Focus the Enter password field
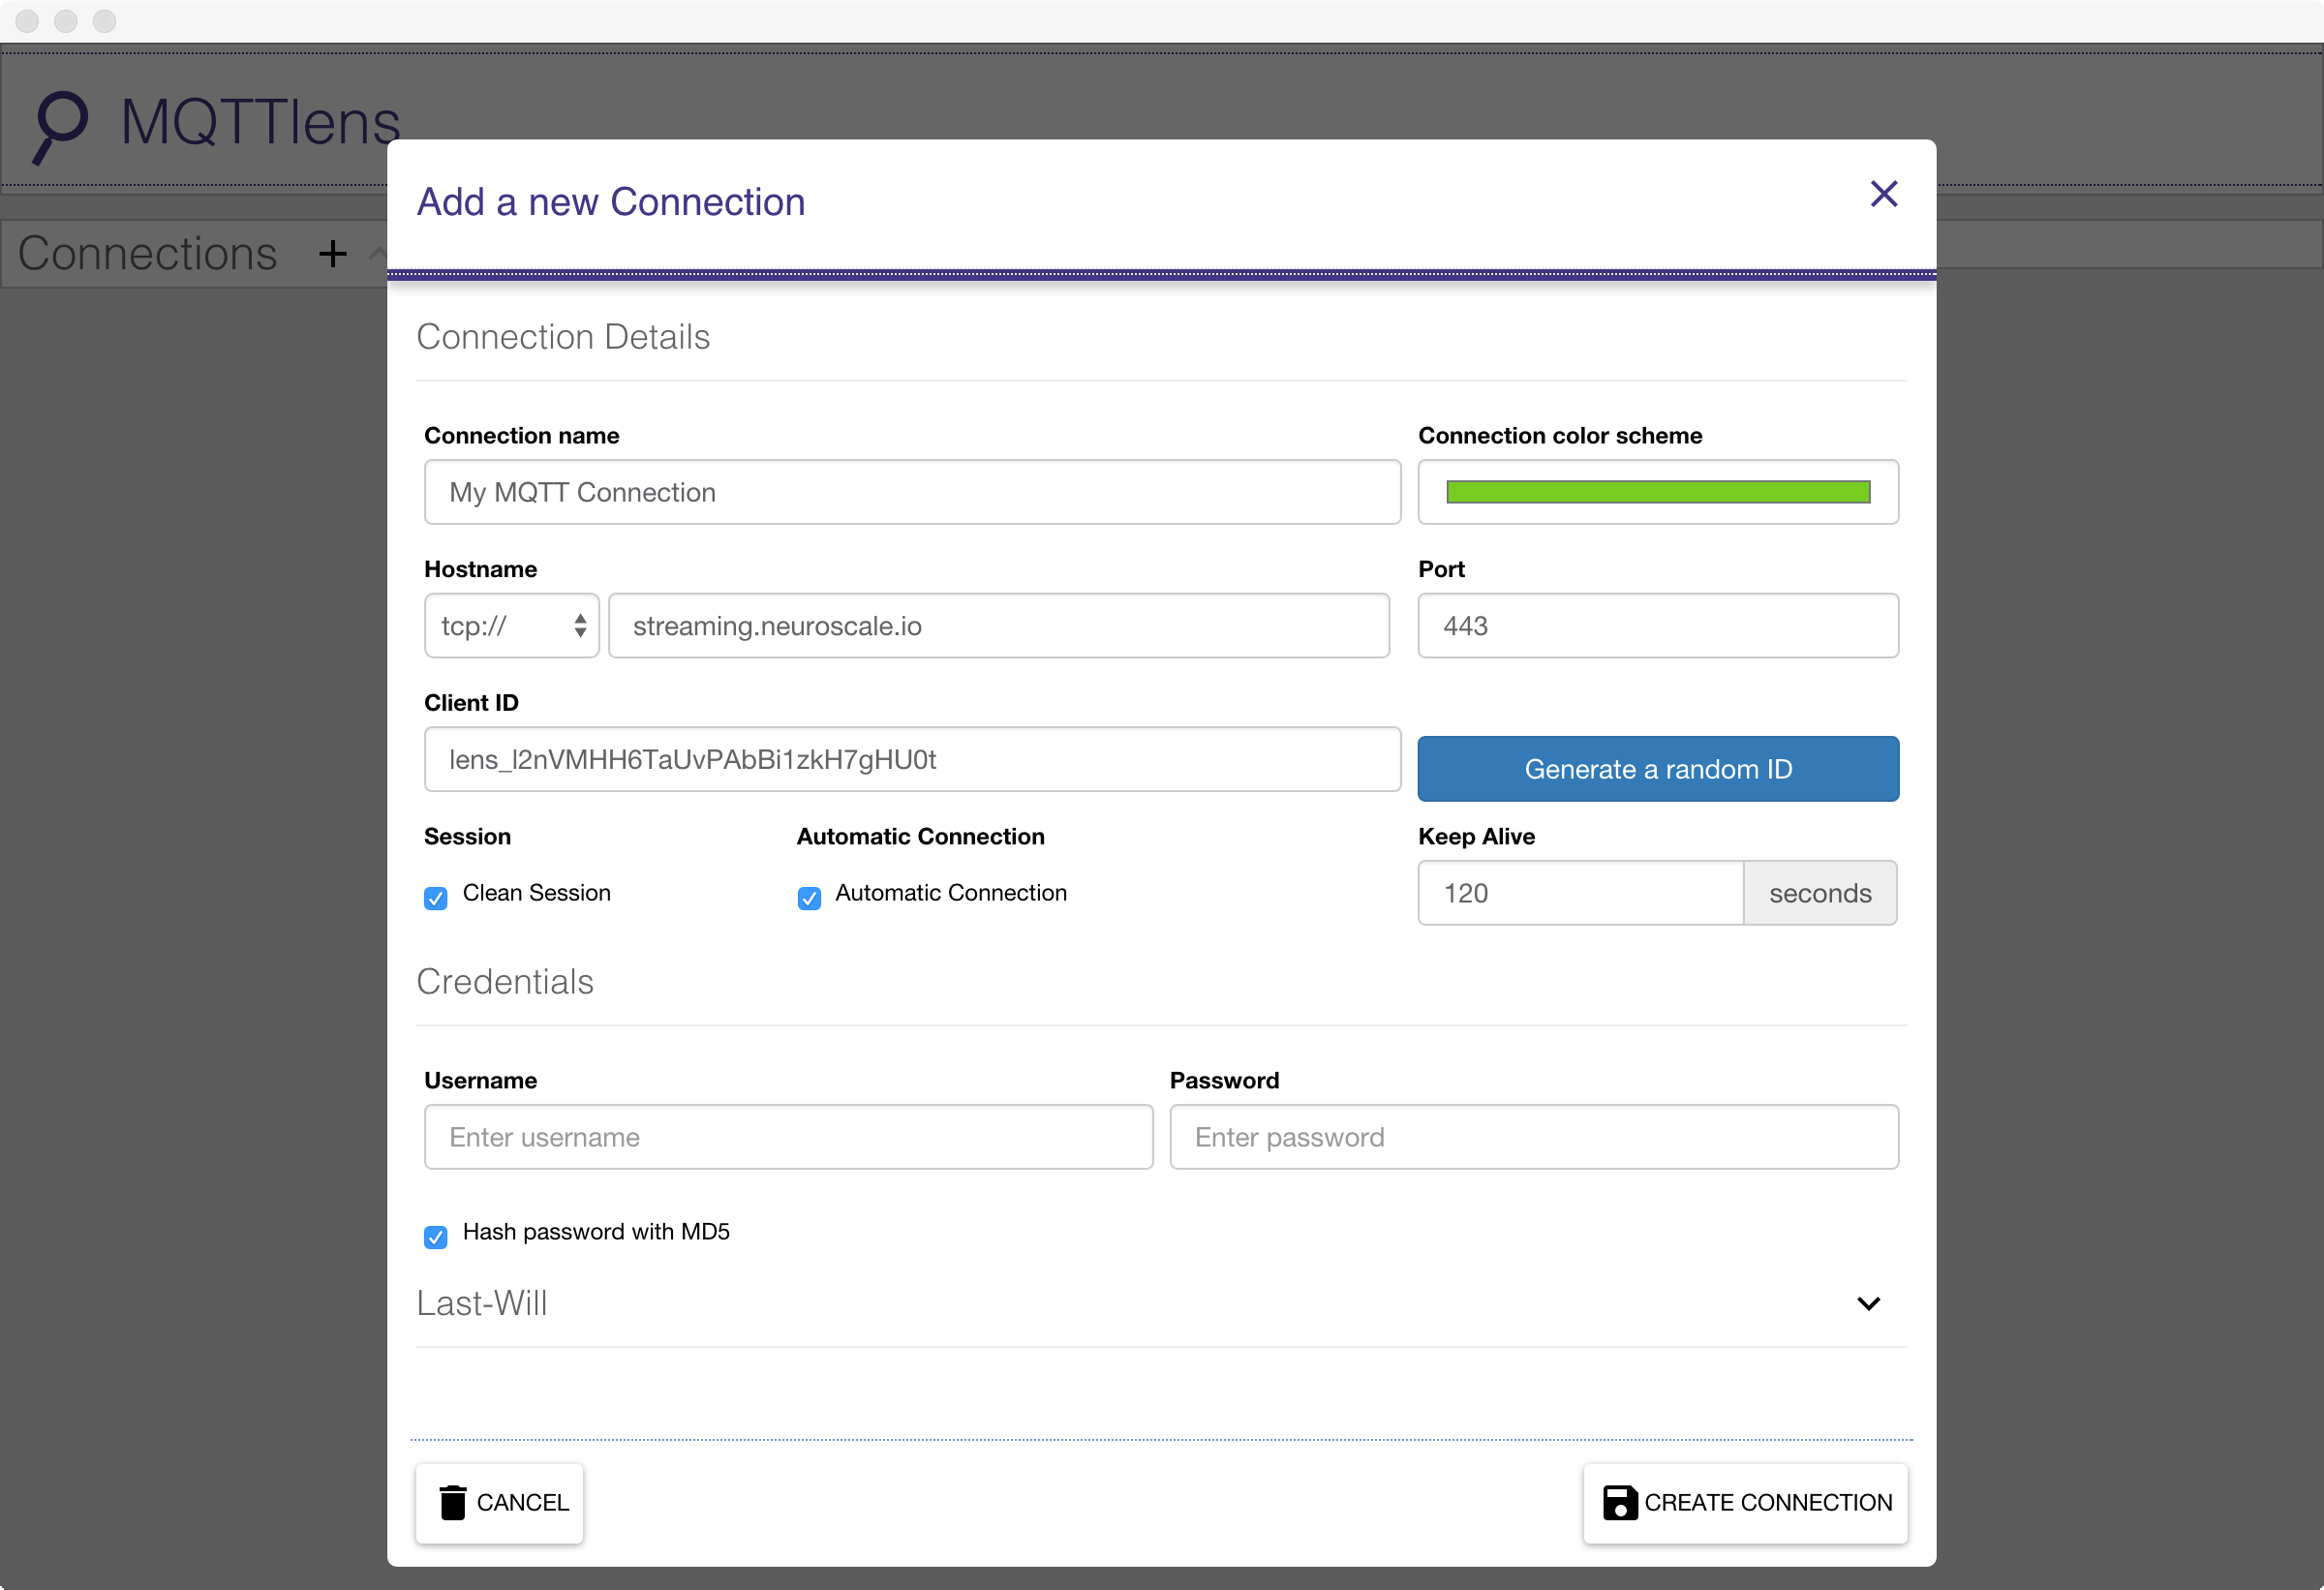This screenshot has width=2324, height=1590. pos(1534,1137)
